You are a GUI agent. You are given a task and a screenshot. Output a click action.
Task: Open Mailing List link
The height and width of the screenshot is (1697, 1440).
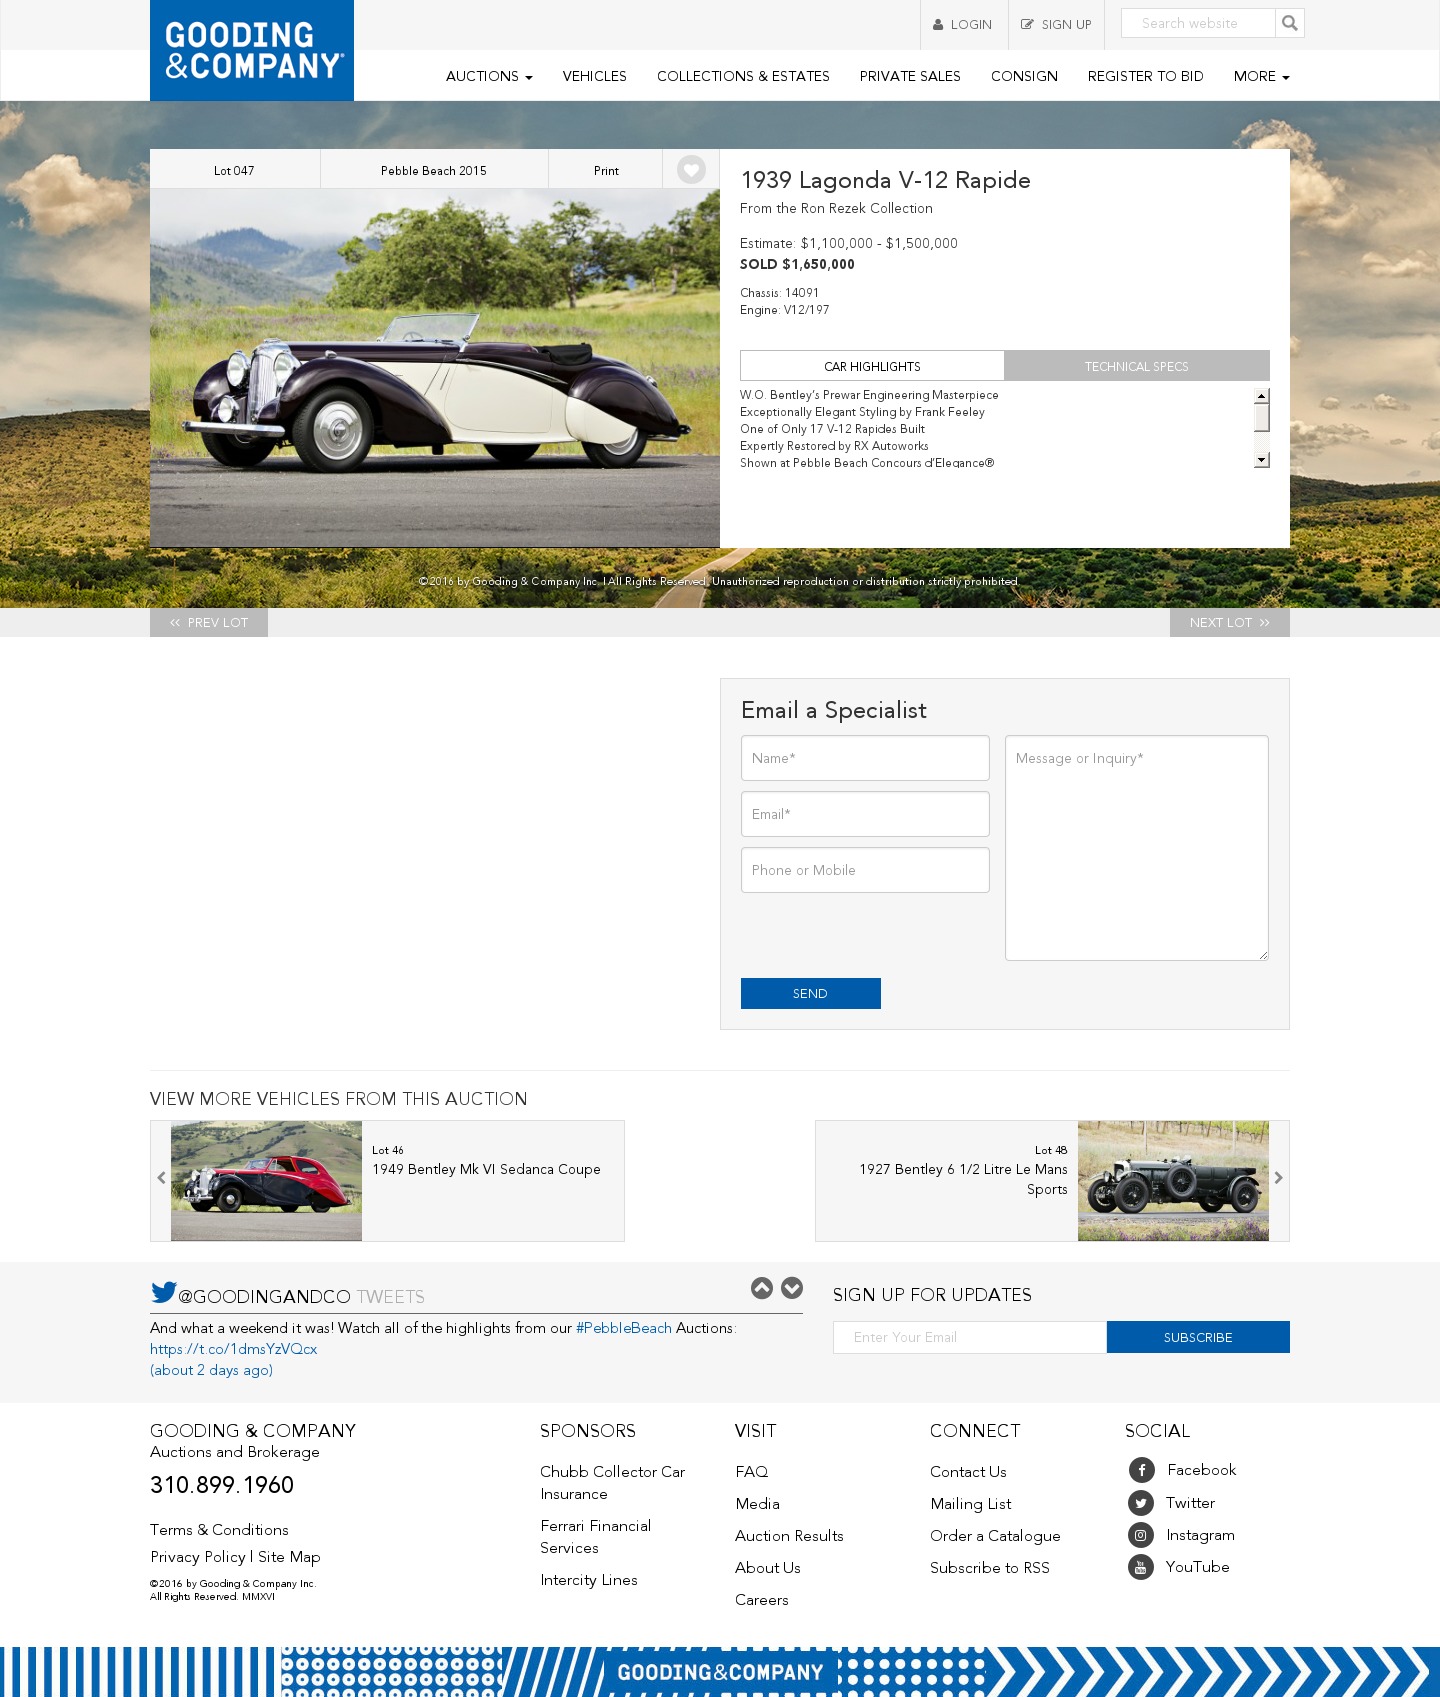[x=970, y=1504]
